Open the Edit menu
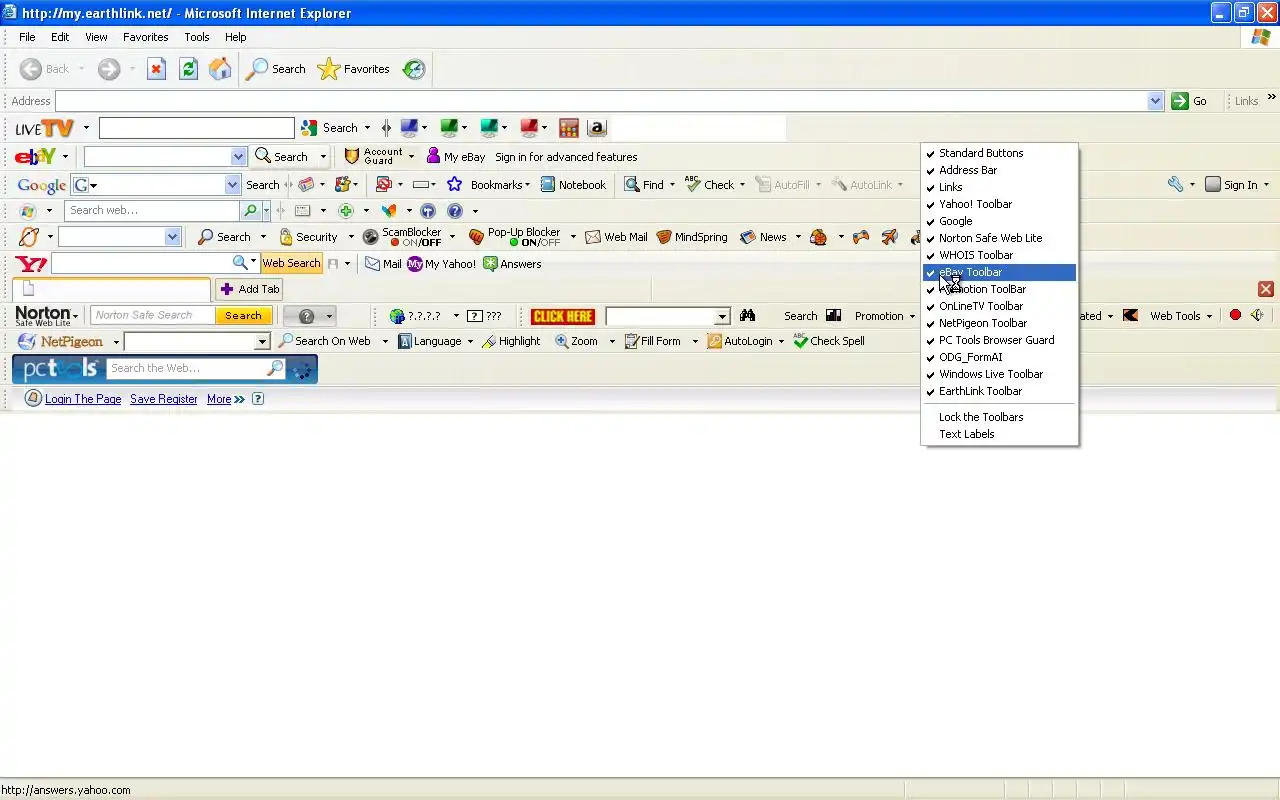This screenshot has width=1280, height=800. pyautogui.click(x=60, y=37)
